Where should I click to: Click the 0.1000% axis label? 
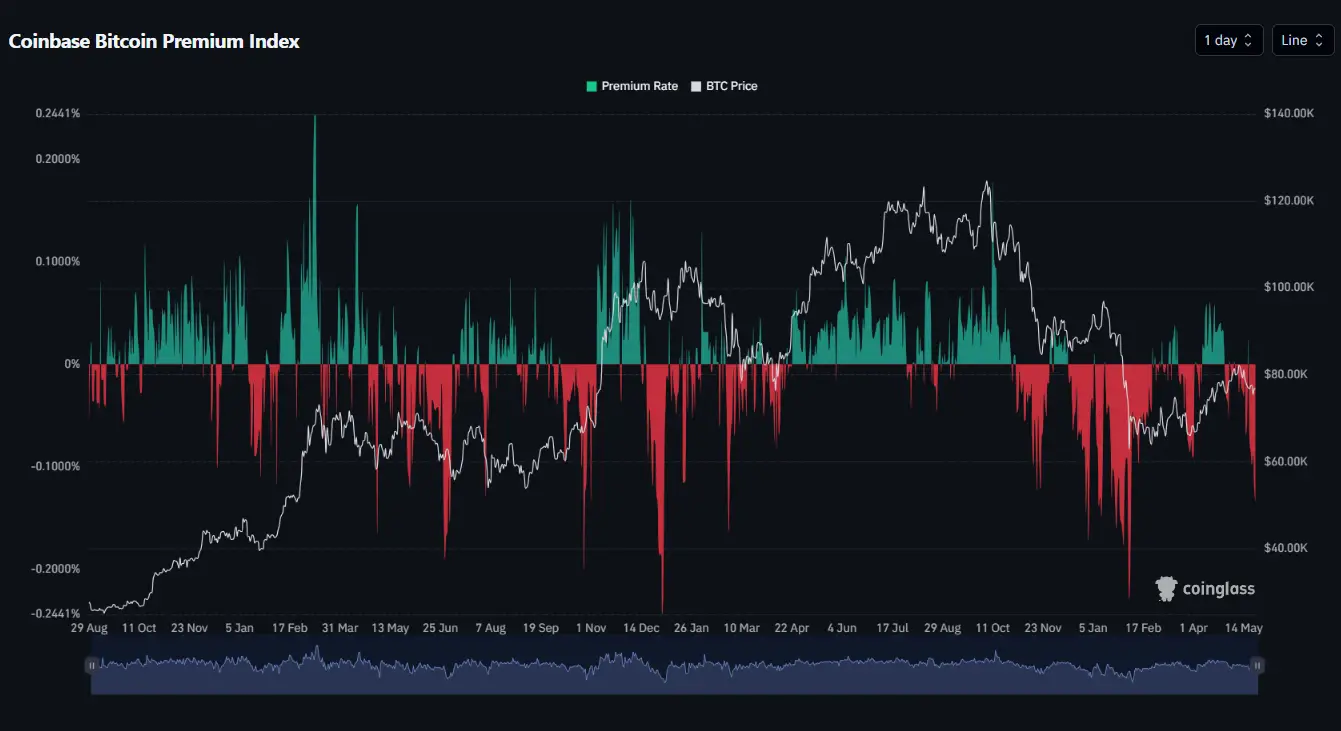pos(58,262)
